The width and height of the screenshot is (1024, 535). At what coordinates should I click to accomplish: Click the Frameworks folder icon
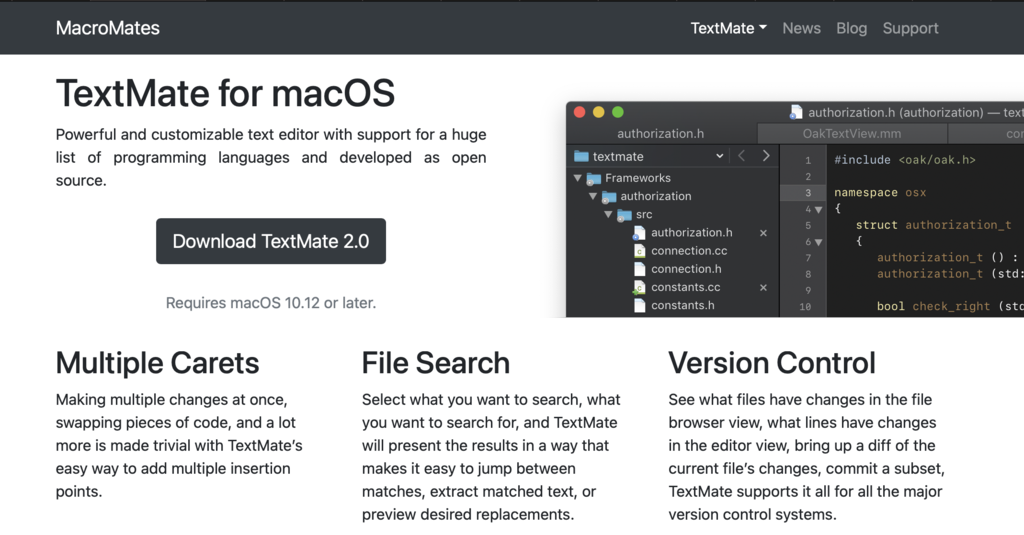pyautogui.click(x=594, y=178)
